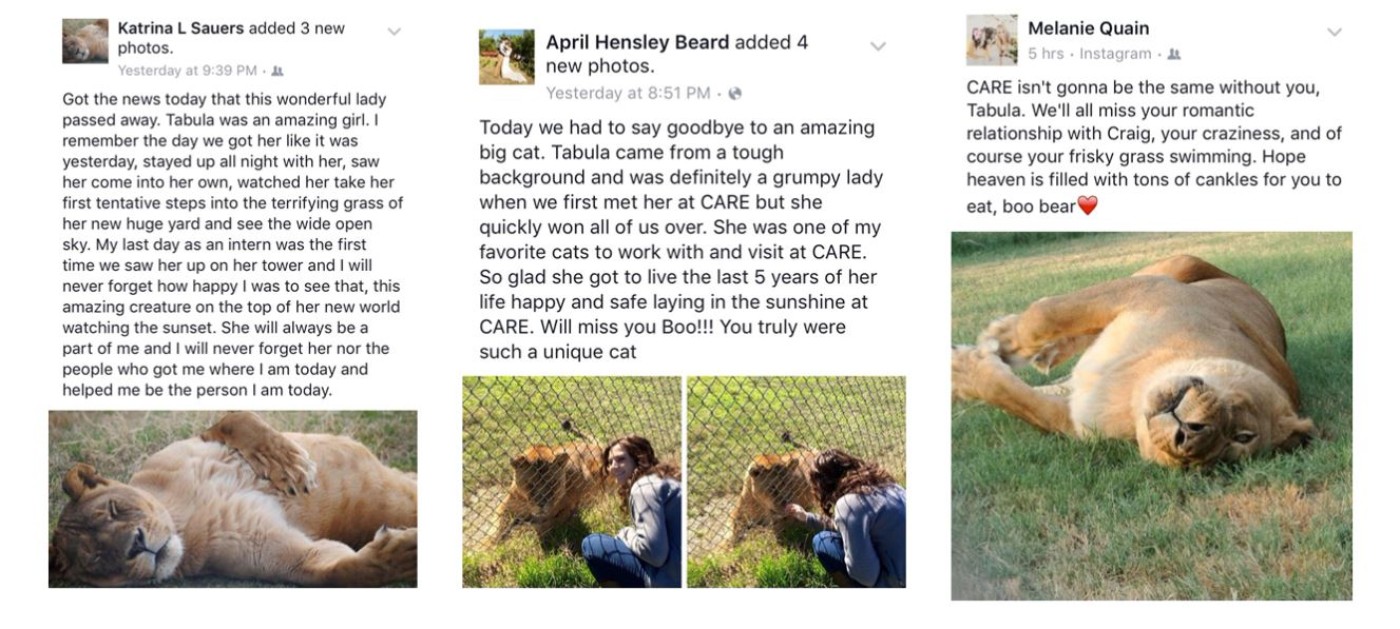Open Katrina L Sauers profile picture

85,41
